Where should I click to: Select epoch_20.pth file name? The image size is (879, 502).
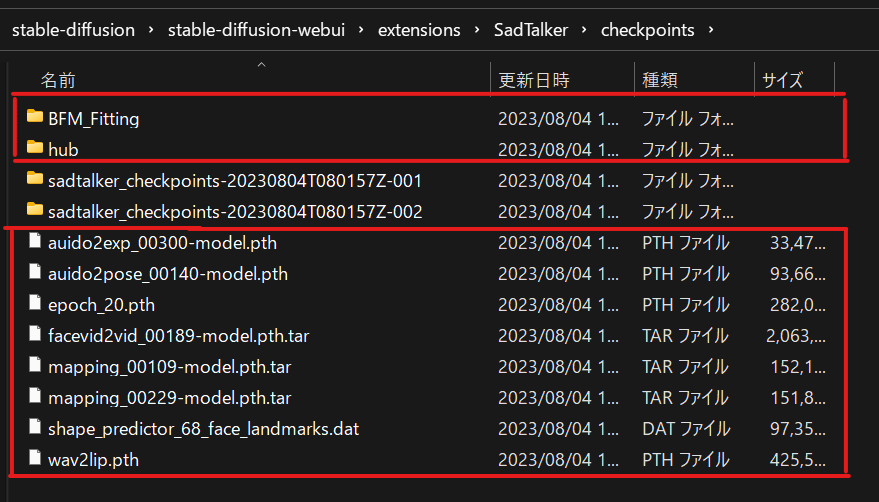(x=101, y=305)
